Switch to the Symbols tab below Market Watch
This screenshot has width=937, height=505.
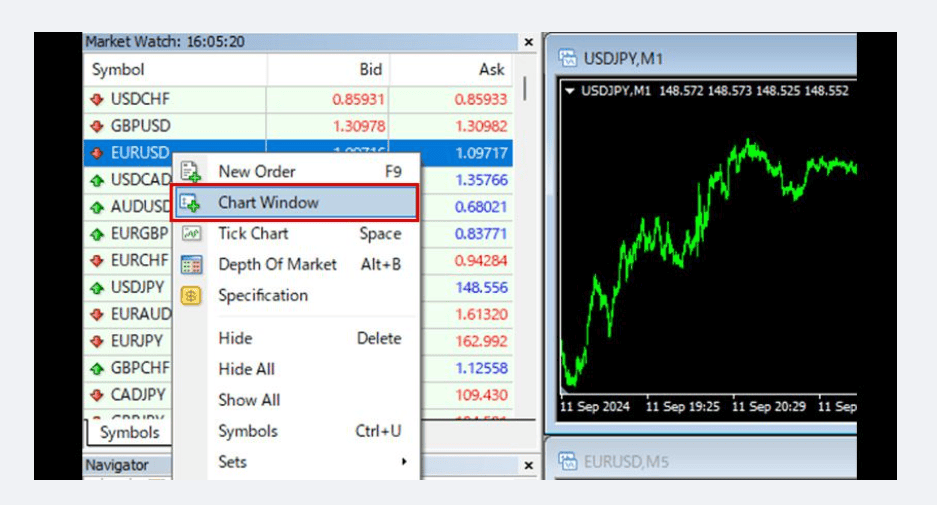[129, 433]
